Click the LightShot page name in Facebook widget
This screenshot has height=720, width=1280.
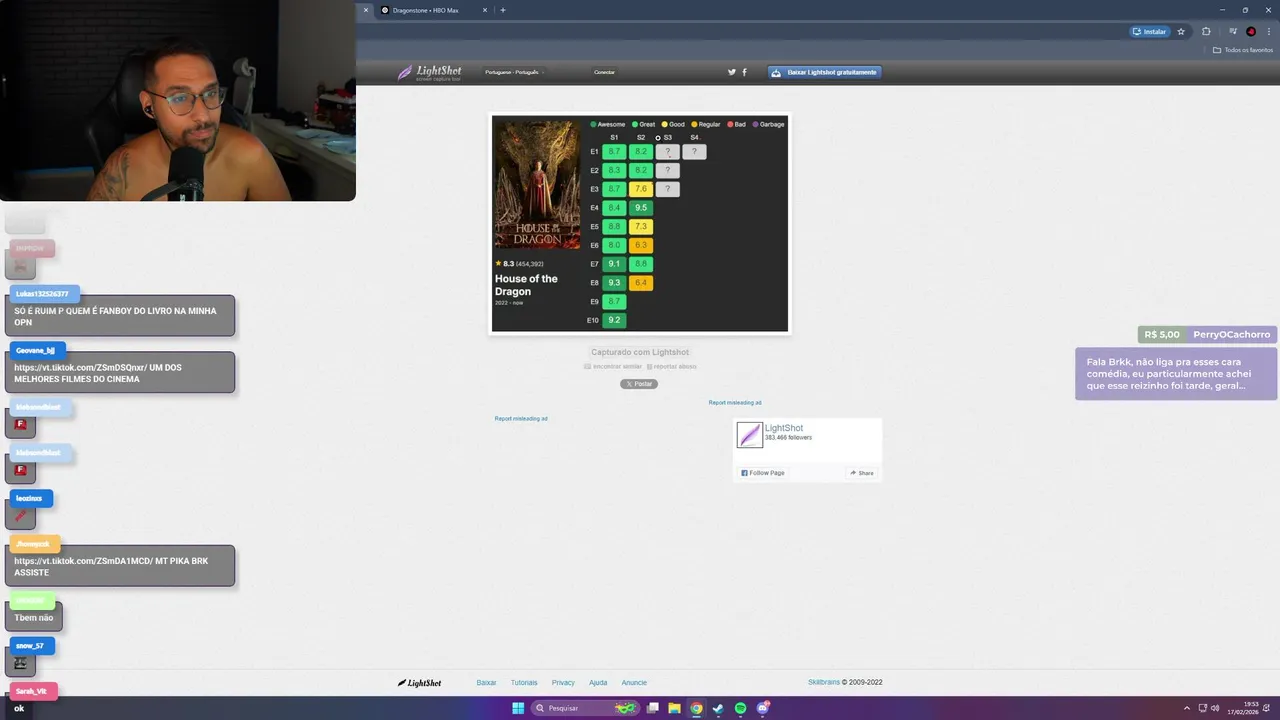coord(784,428)
